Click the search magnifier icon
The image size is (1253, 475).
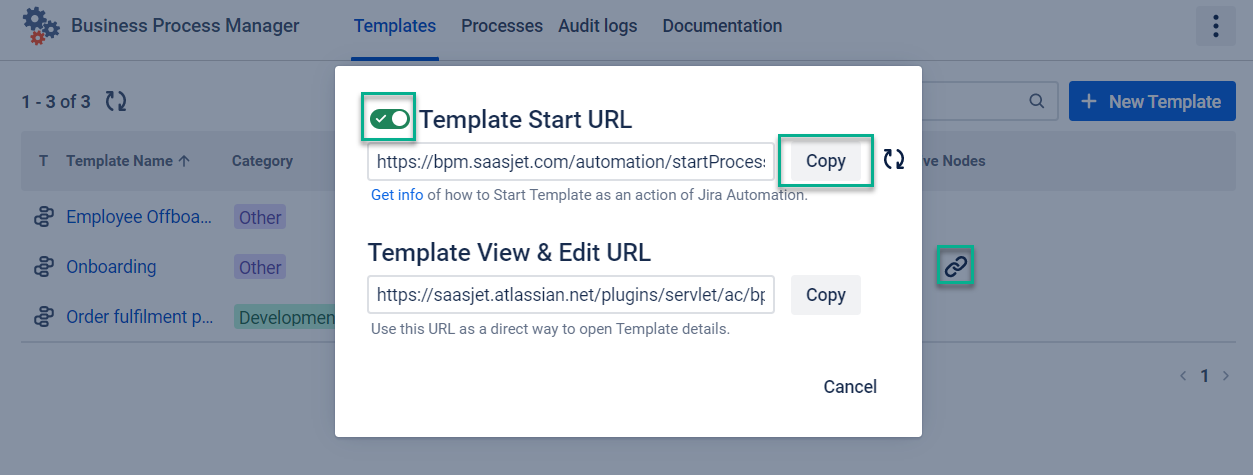pyautogui.click(x=1037, y=101)
